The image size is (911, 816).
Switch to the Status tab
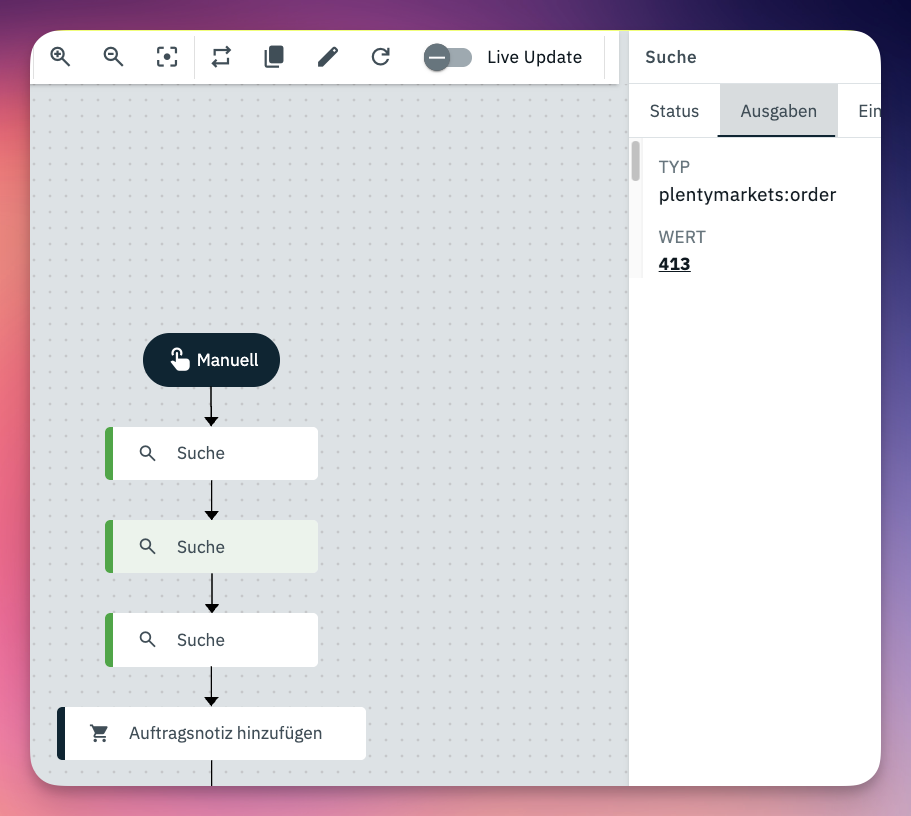point(674,111)
